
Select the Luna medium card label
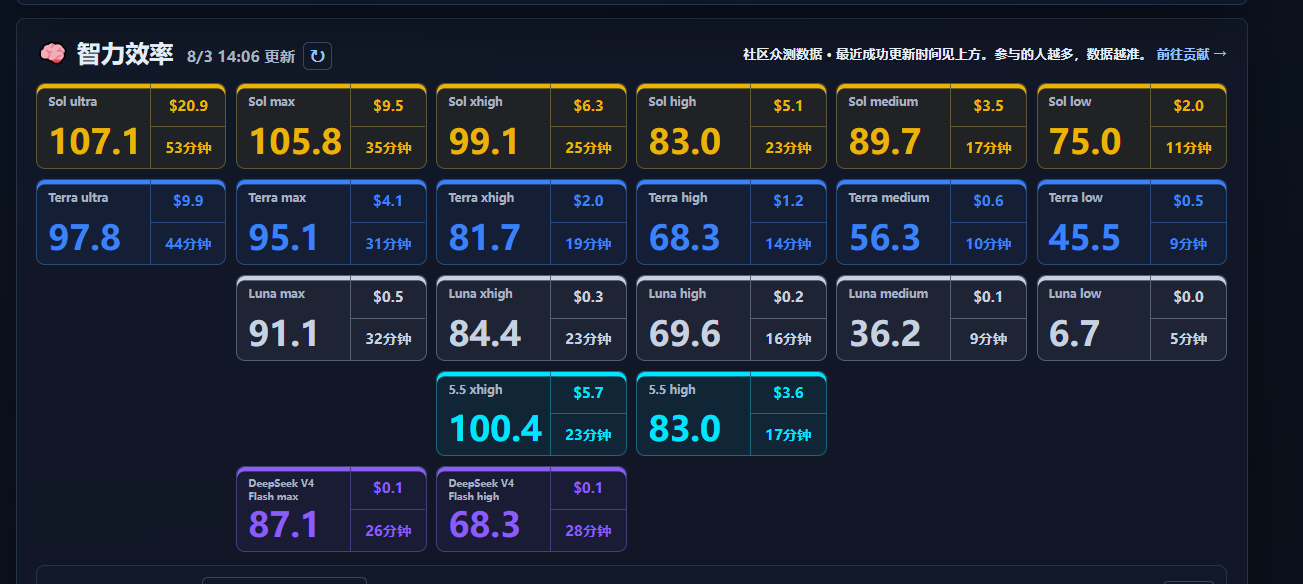click(x=889, y=294)
